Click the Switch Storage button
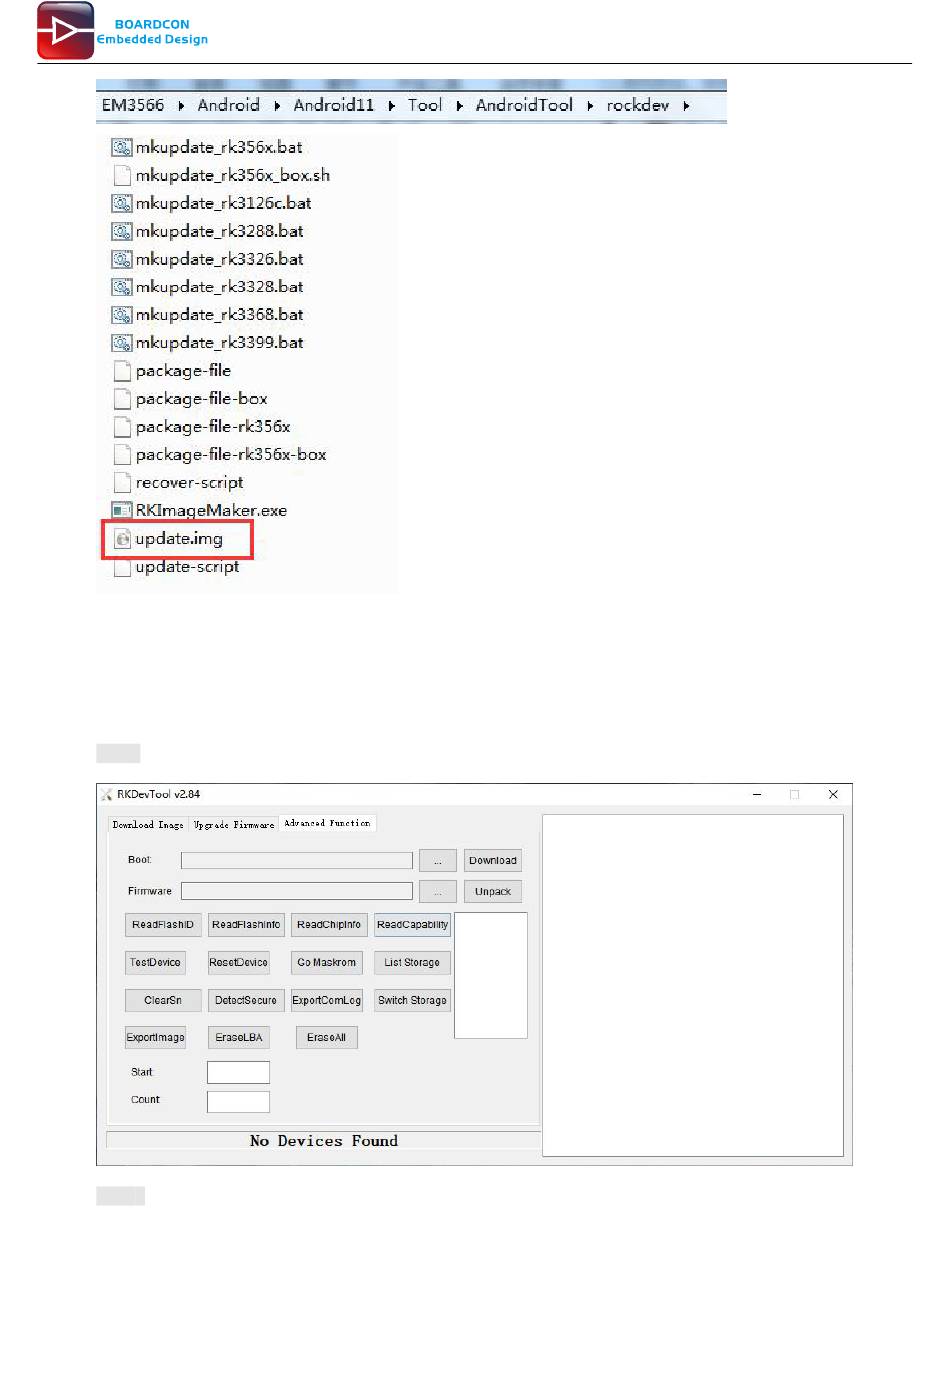950x1387 pixels. point(412,1001)
